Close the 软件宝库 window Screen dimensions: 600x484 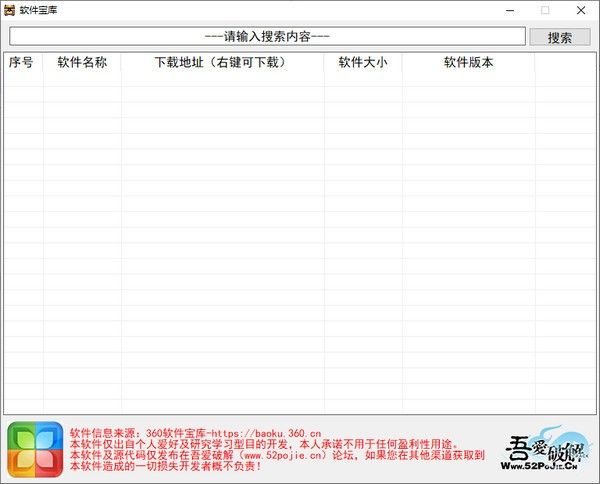pyautogui.click(x=581, y=10)
